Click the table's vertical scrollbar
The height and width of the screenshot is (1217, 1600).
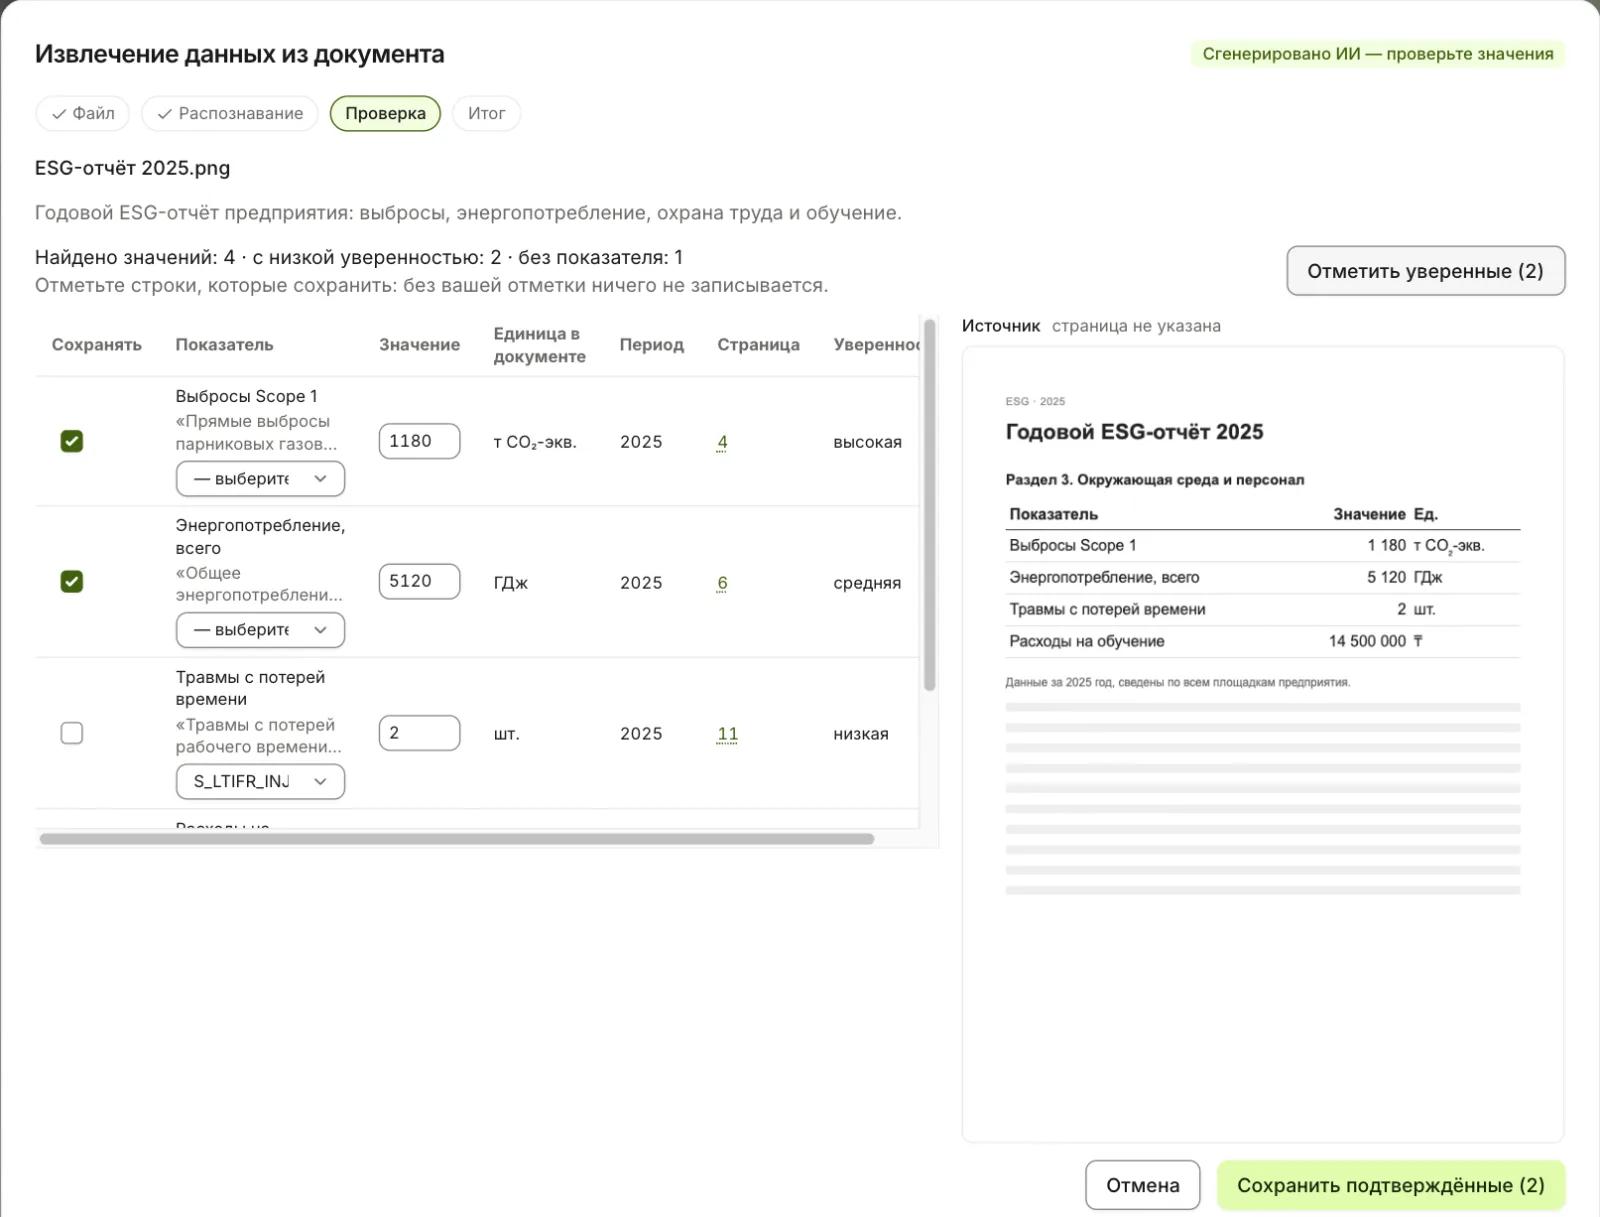pyautogui.click(x=929, y=505)
